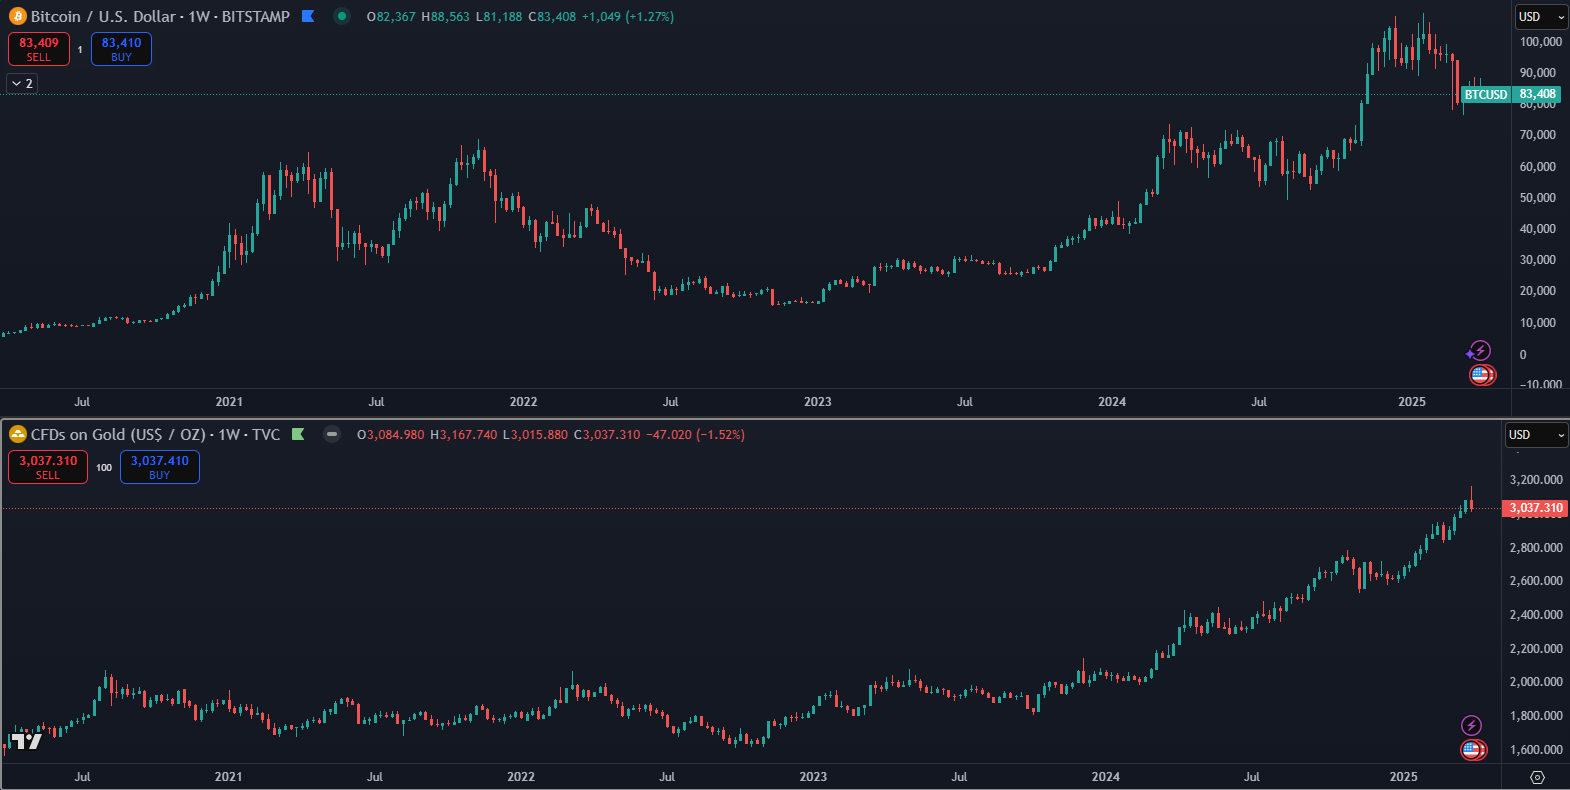Screen dimensions: 1570x790
Task: Click the green flag on Gold chart
Action: [x=298, y=434]
